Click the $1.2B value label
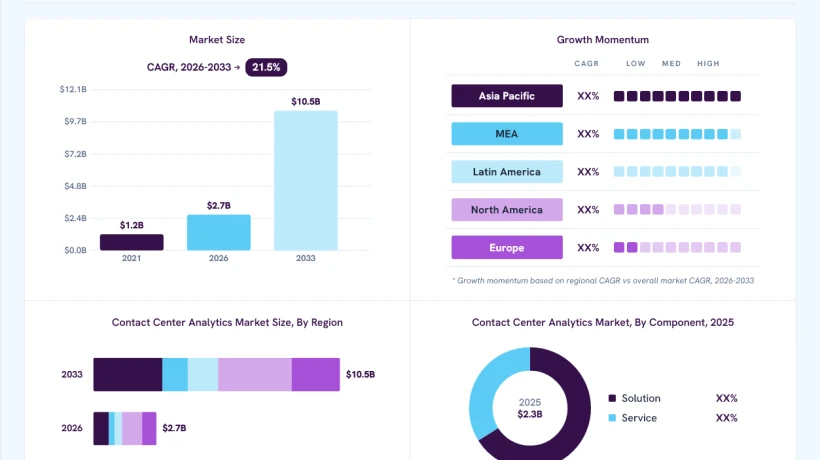Viewport: 820px width, 460px height. 132,225
